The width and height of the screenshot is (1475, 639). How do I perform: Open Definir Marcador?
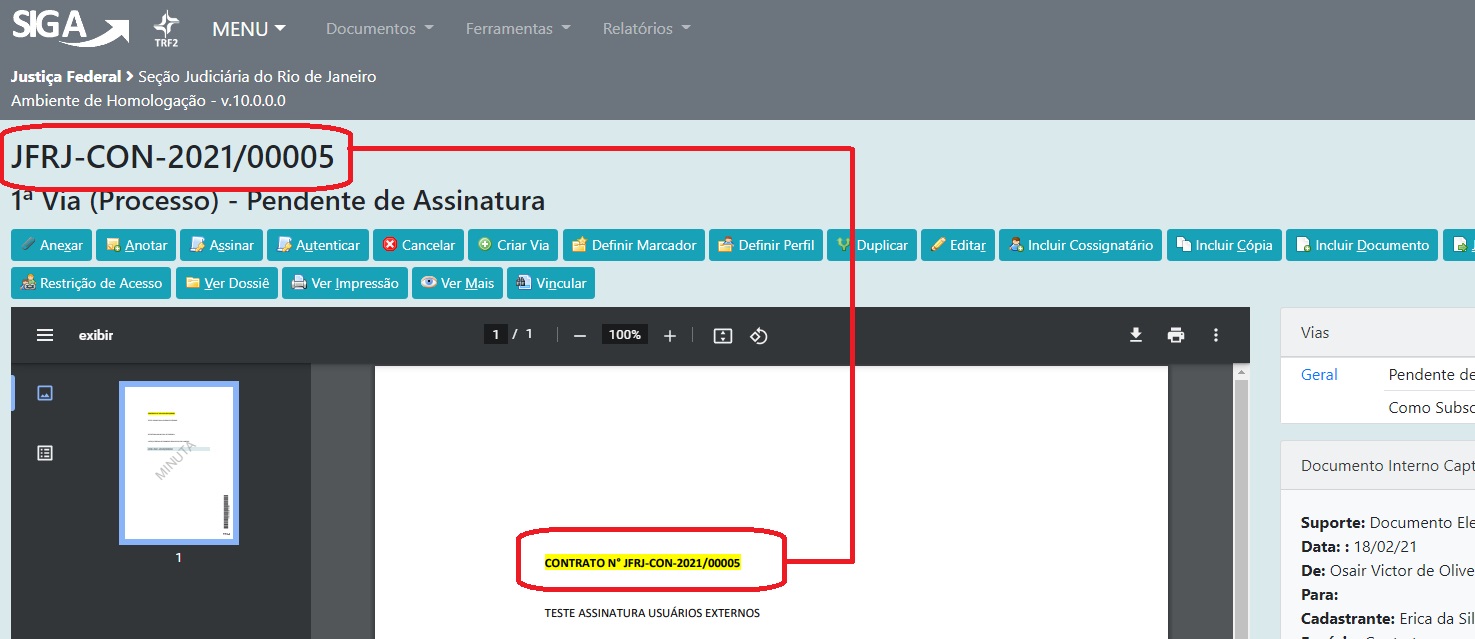[x=634, y=245]
